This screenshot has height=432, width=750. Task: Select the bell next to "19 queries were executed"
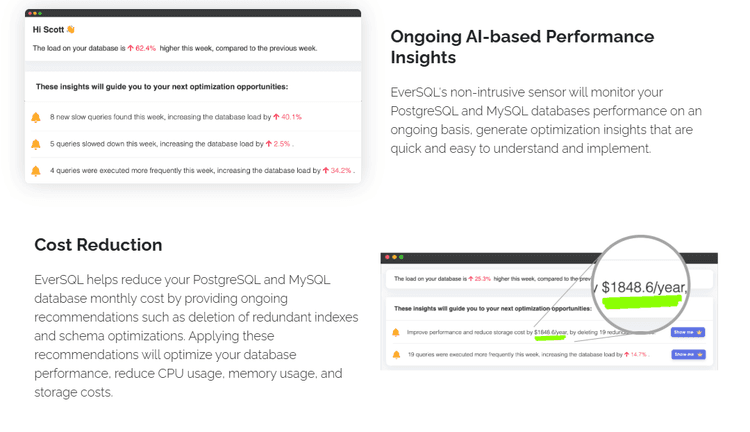(396, 354)
